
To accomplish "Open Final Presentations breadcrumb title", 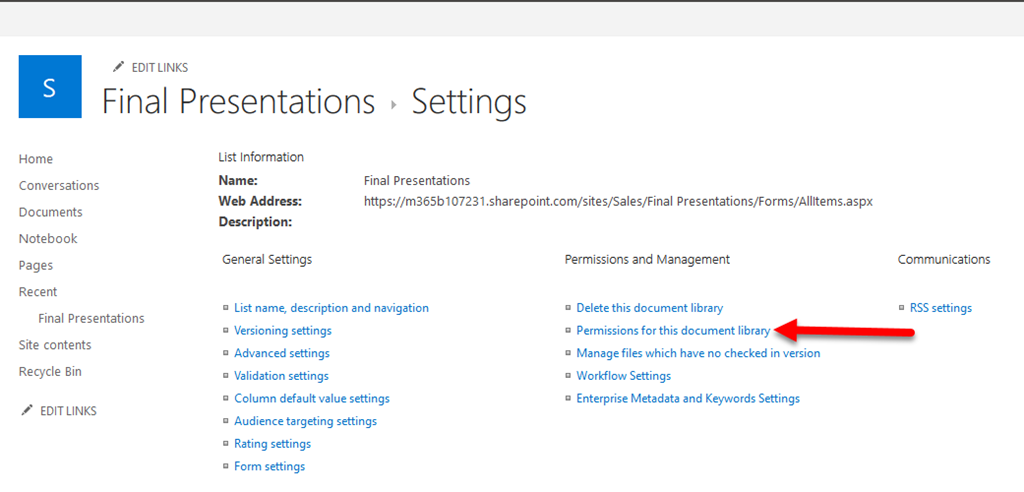I will tap(238, 102).
